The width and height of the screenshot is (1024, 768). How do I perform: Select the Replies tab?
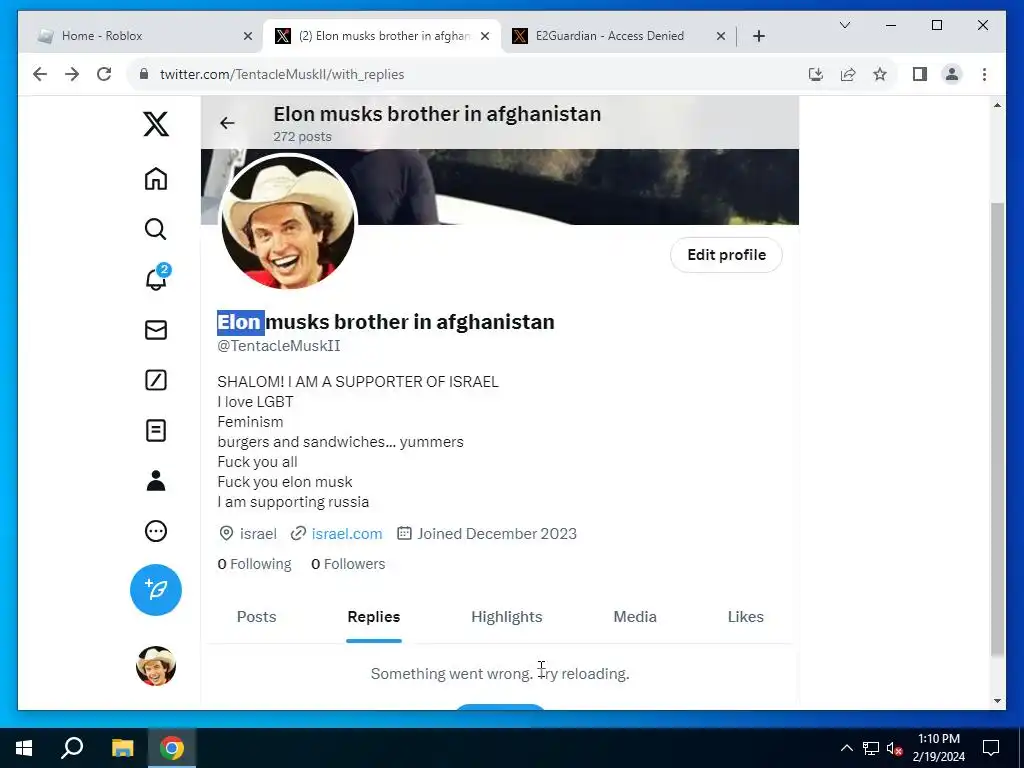pyautogui.click(x=374, y=616)
